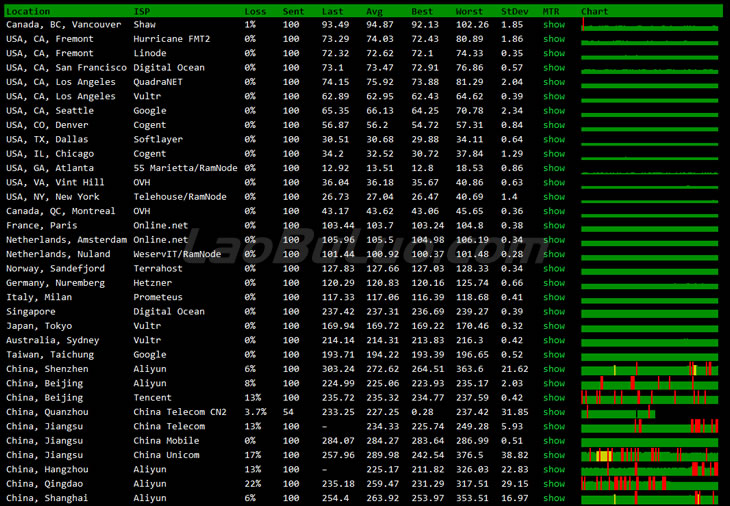Open show link for Seattle Google row

554,111
